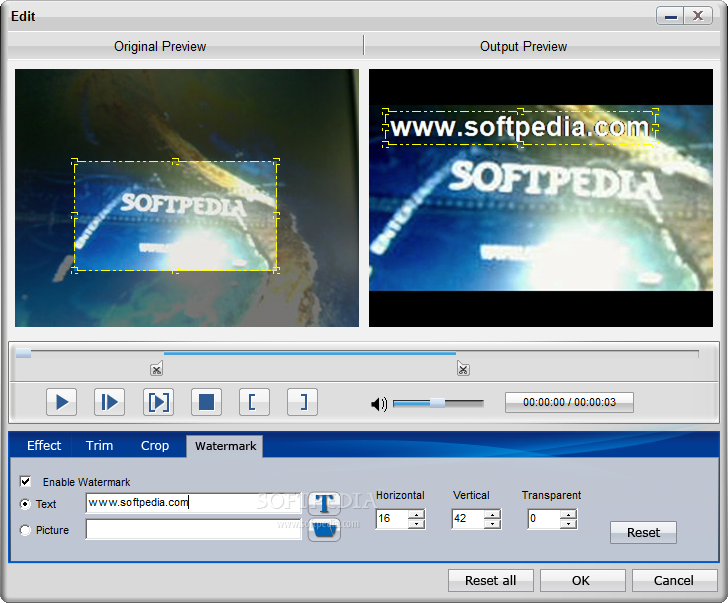Click the right scissors trim marker
The width and height of the screenshot is (728, 603).
[x=463, y=368]
